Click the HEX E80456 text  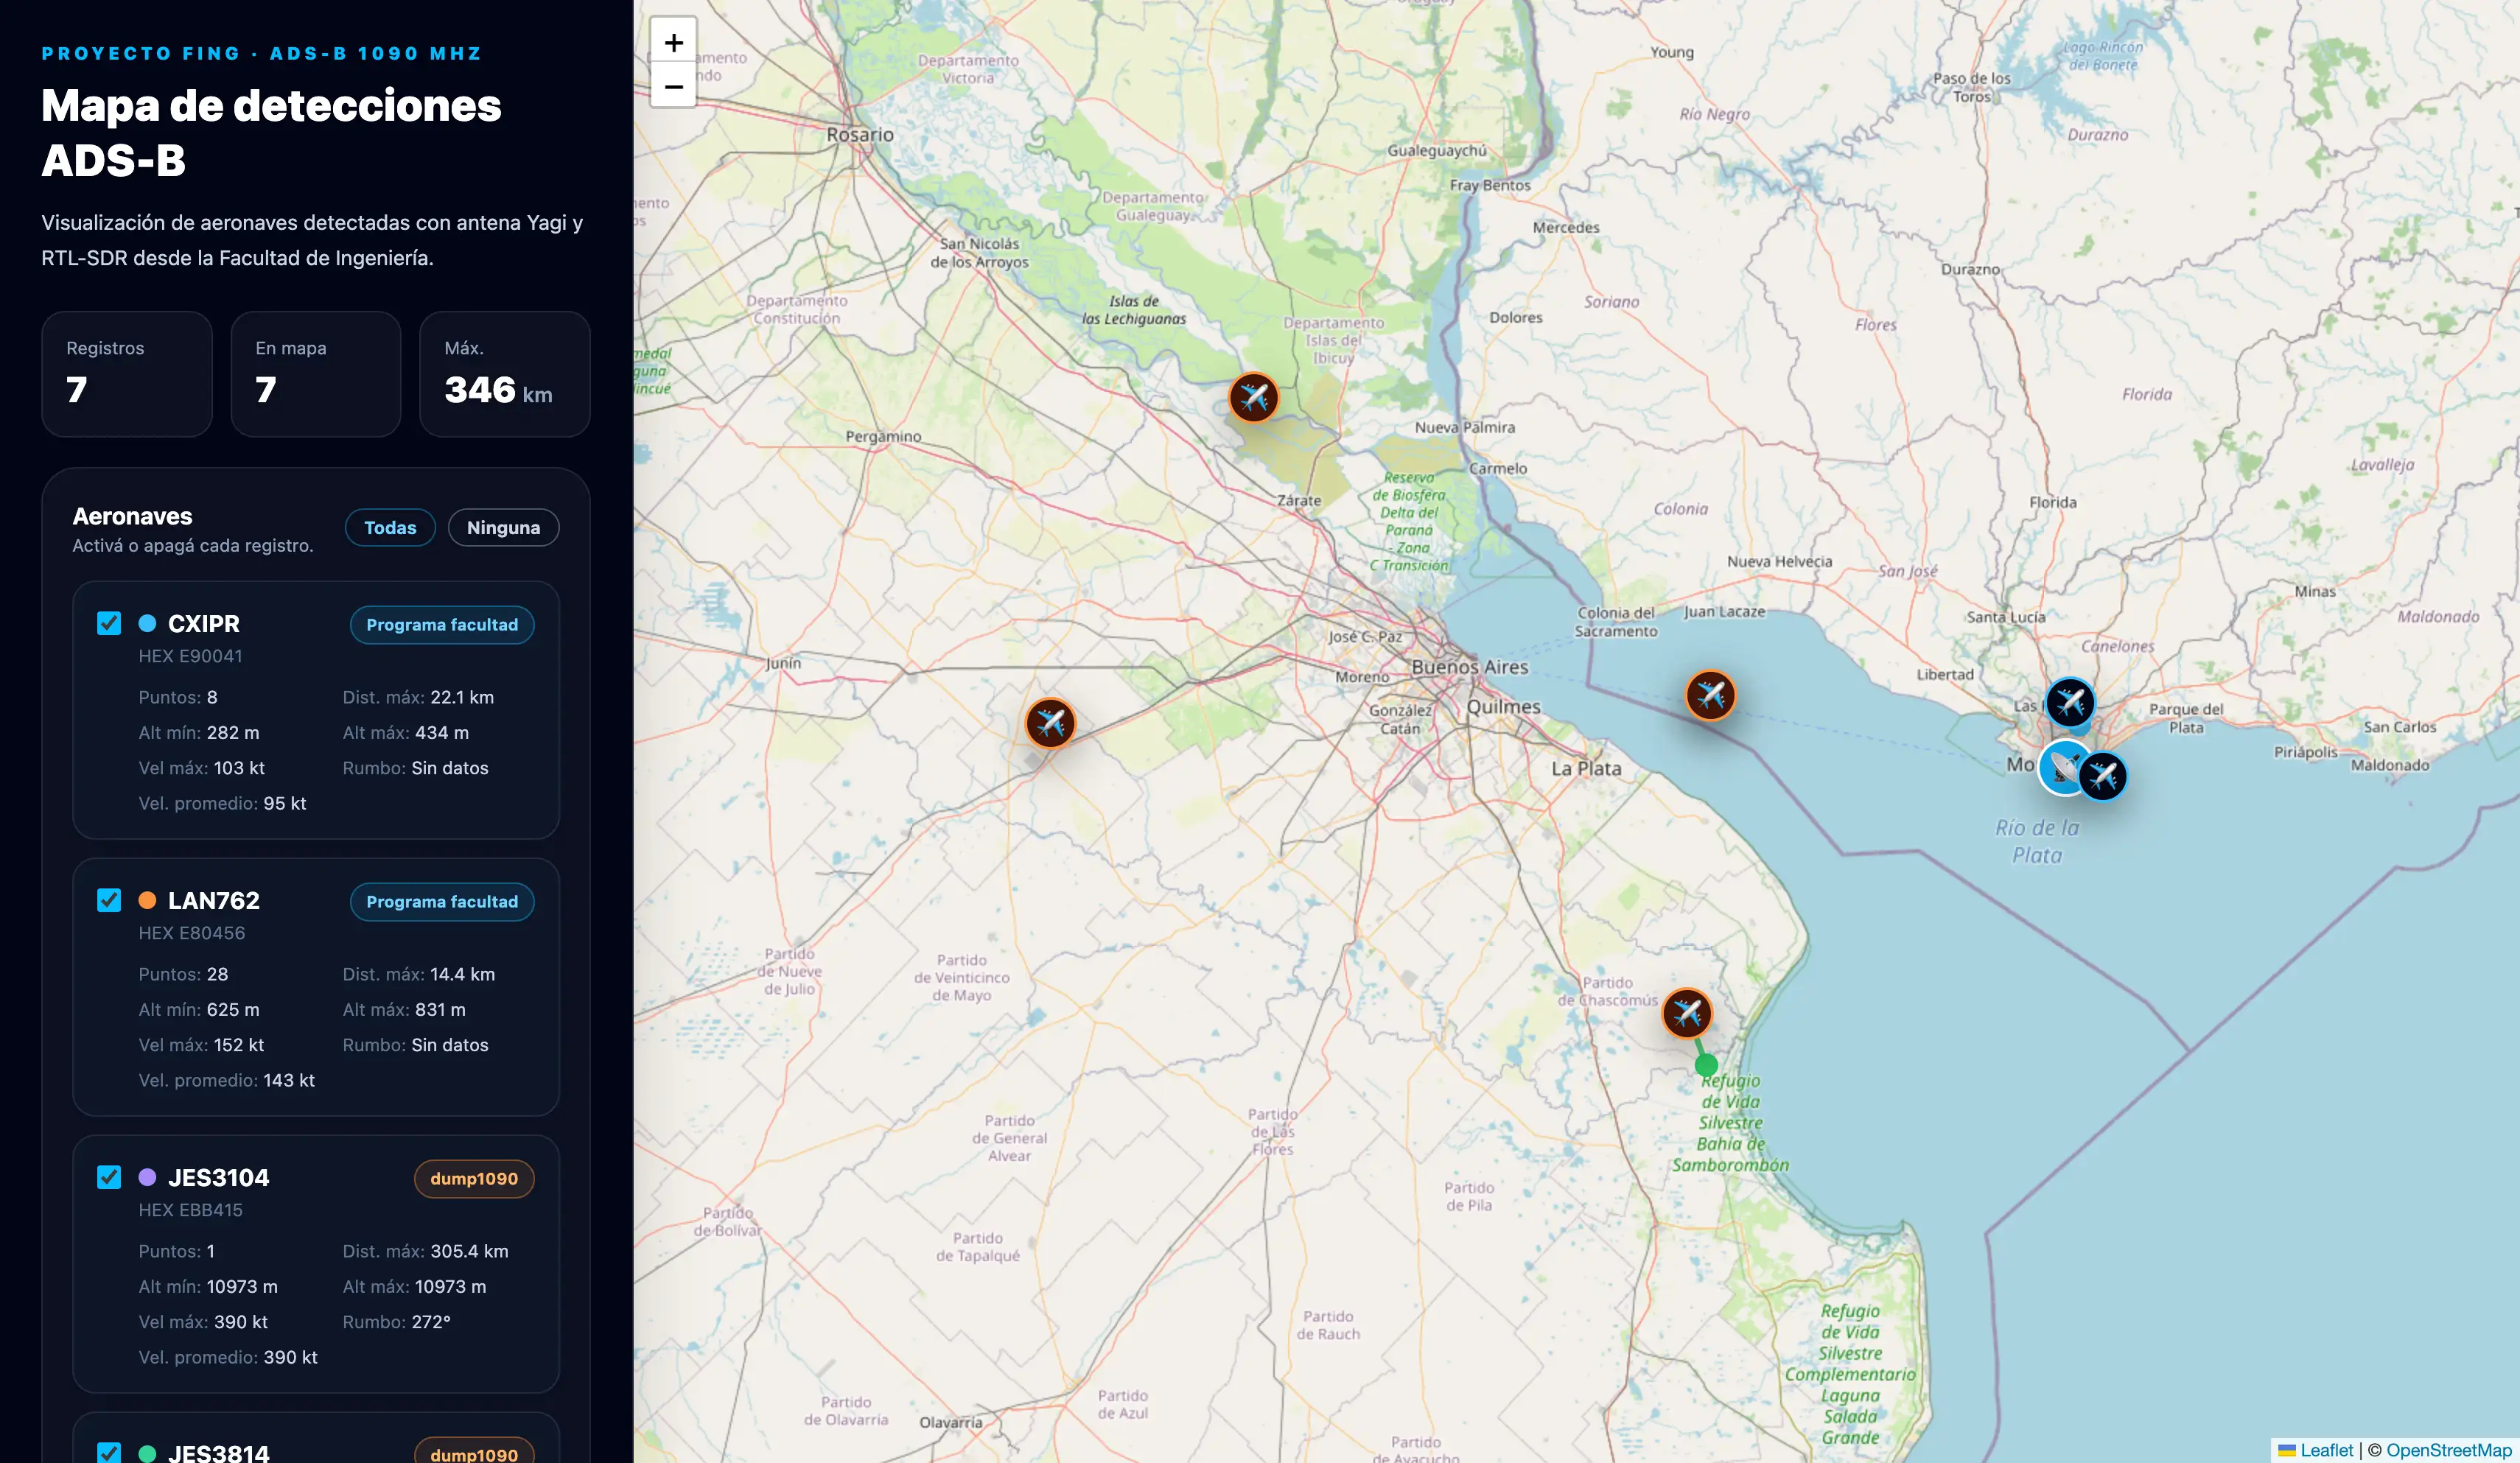192,933
